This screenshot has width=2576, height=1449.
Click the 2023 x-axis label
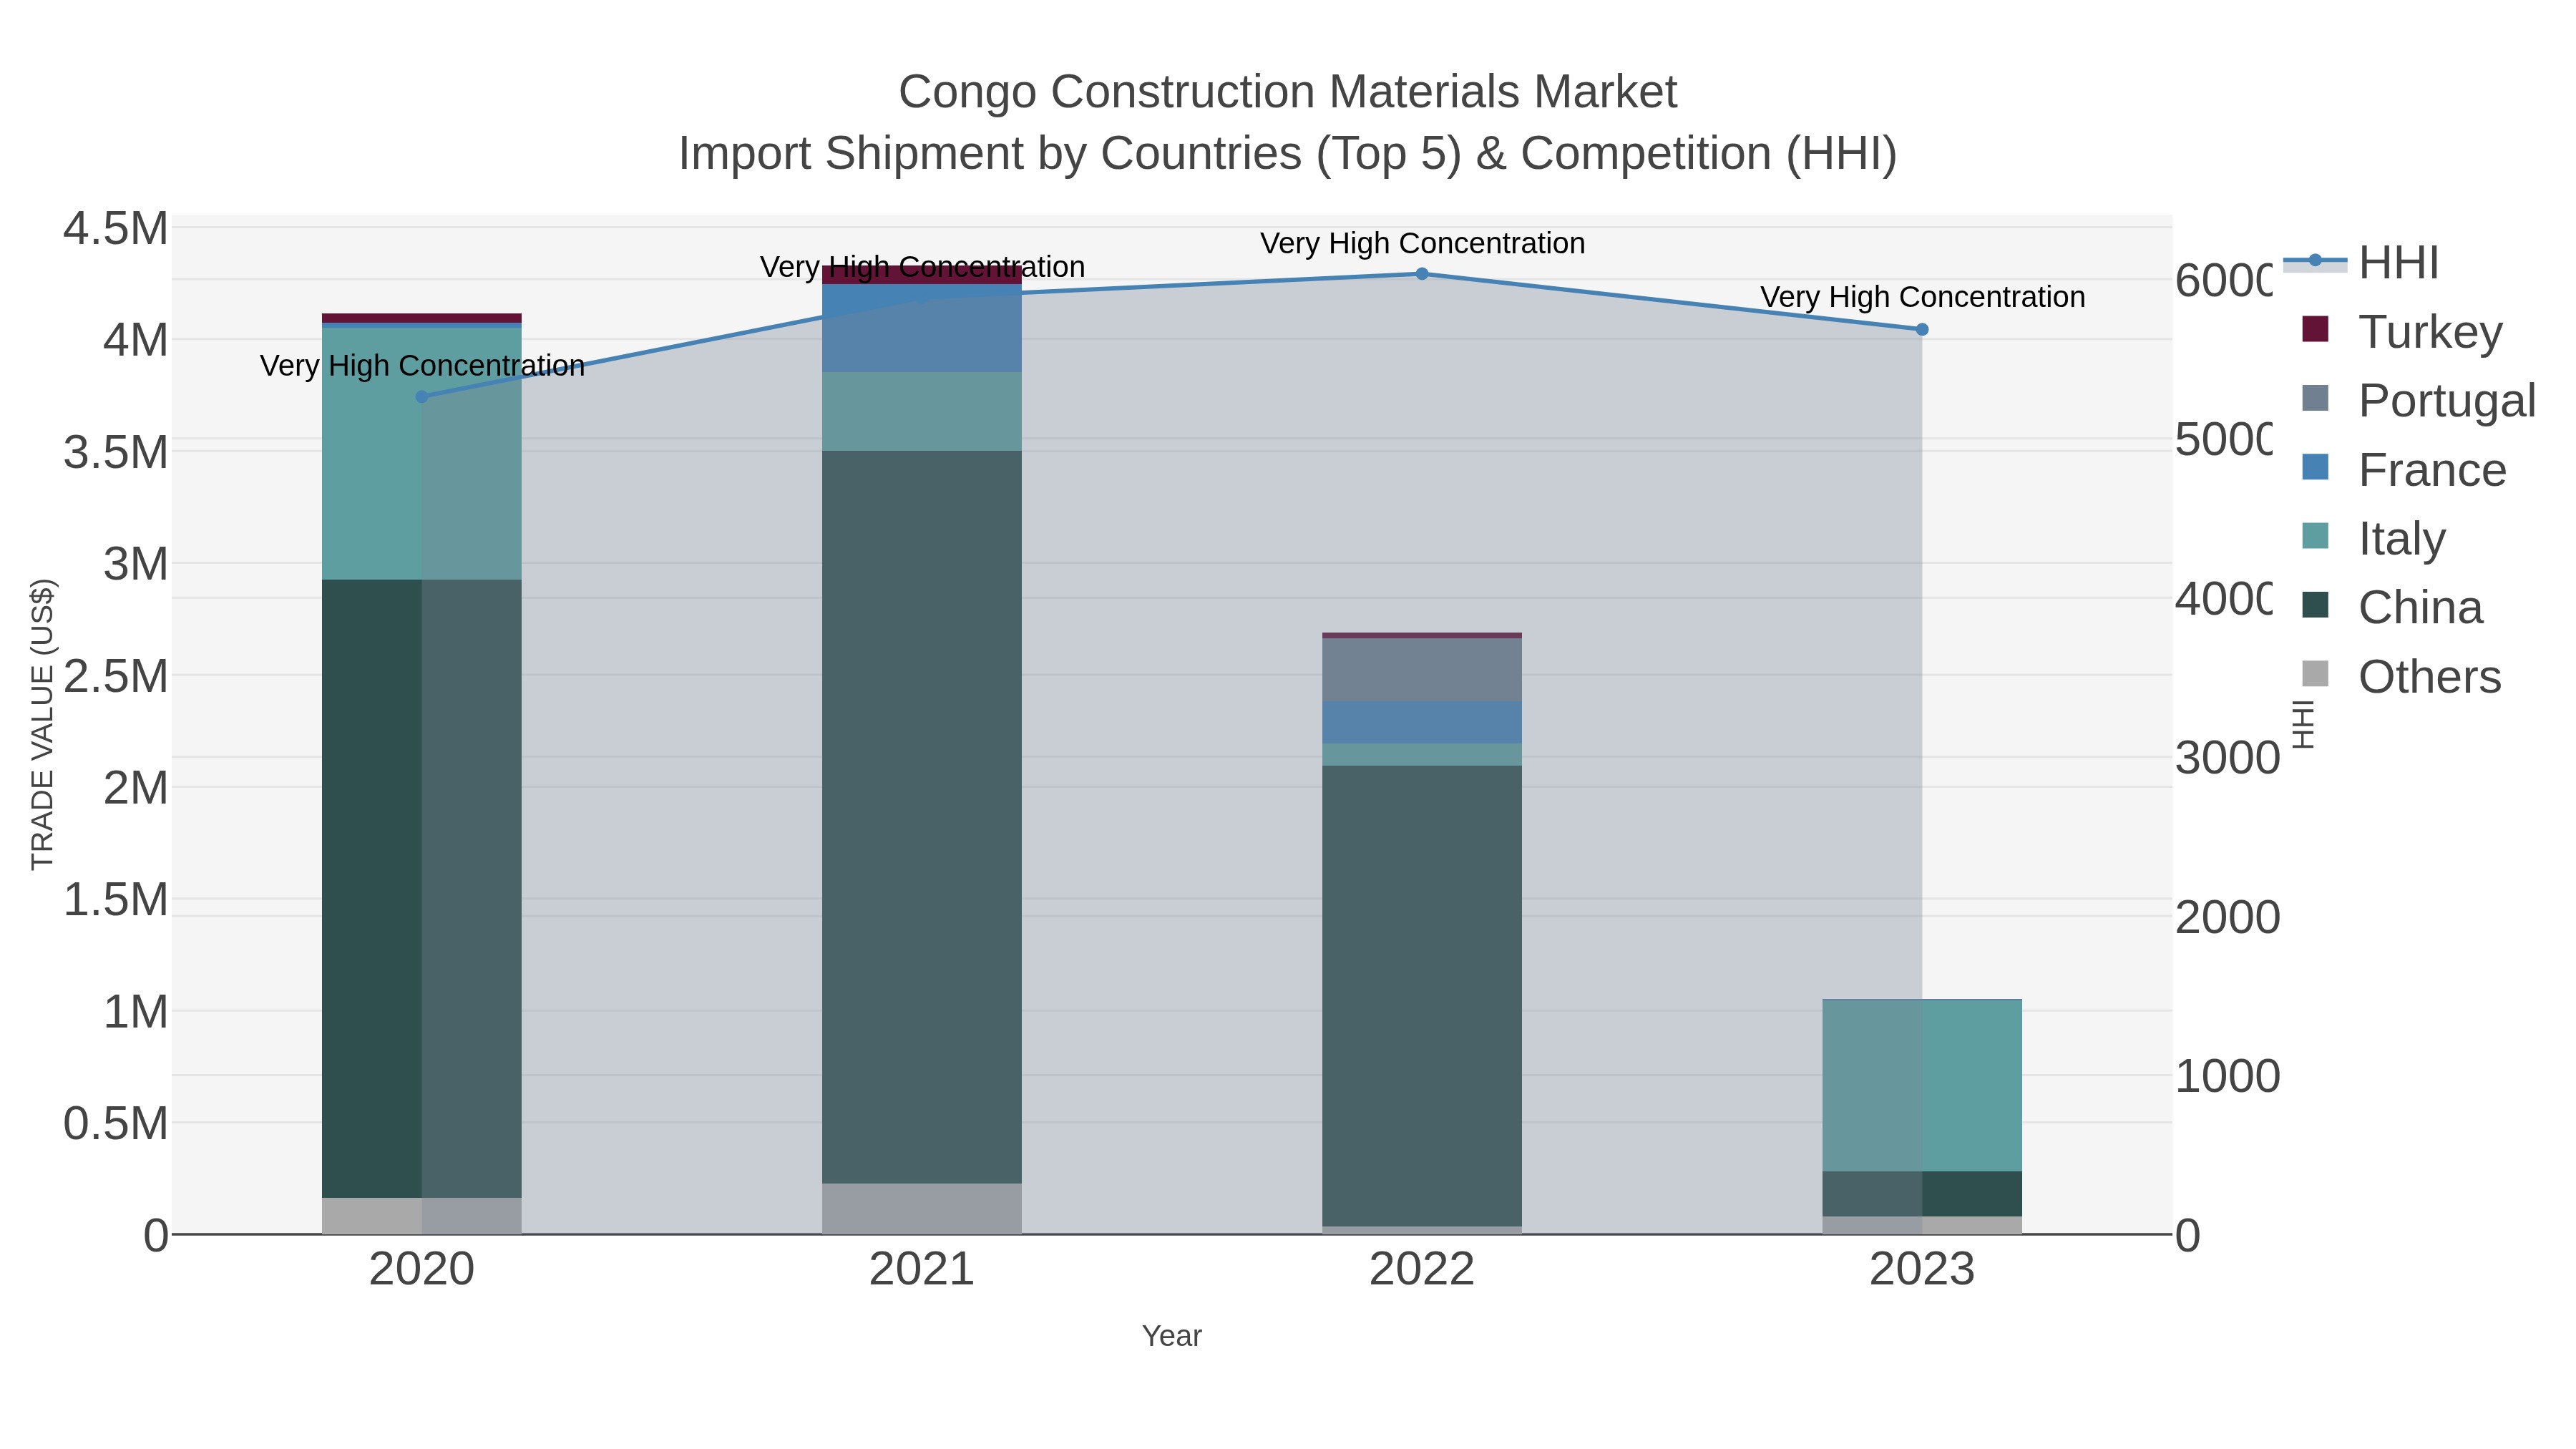pos(1922,1270)
